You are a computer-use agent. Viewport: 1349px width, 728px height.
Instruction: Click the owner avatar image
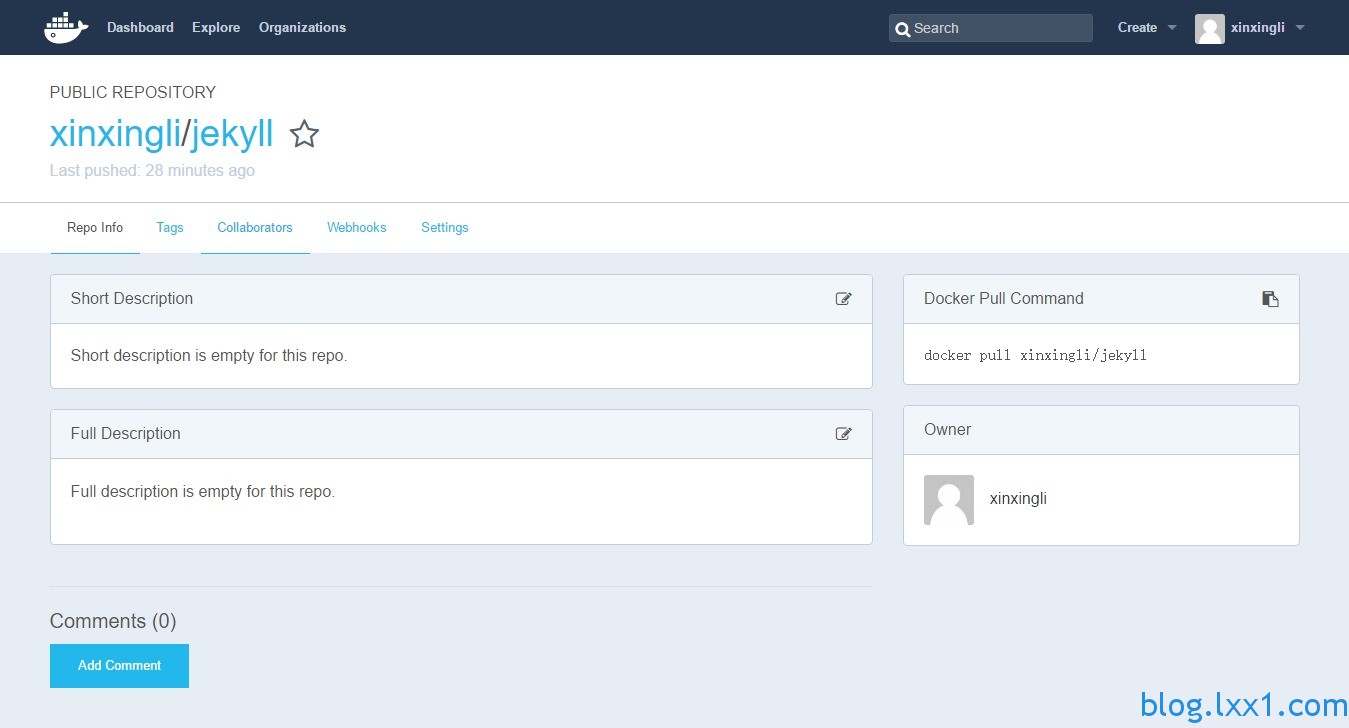[949, 500]
